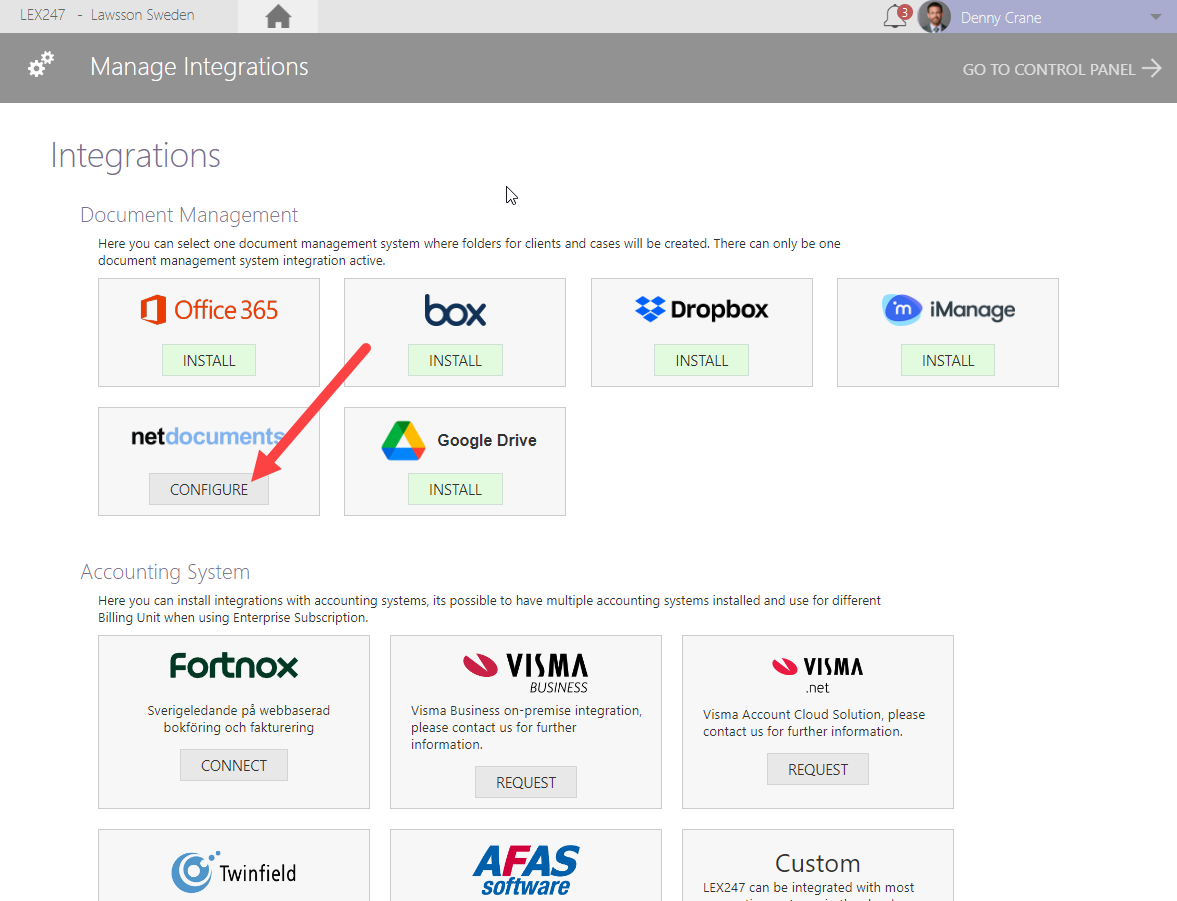Image resolution: width=1177 pixels, height=901 pixels.
Task: Click the 'Here you can select one document' description
Action: click(x=469, y=252)
